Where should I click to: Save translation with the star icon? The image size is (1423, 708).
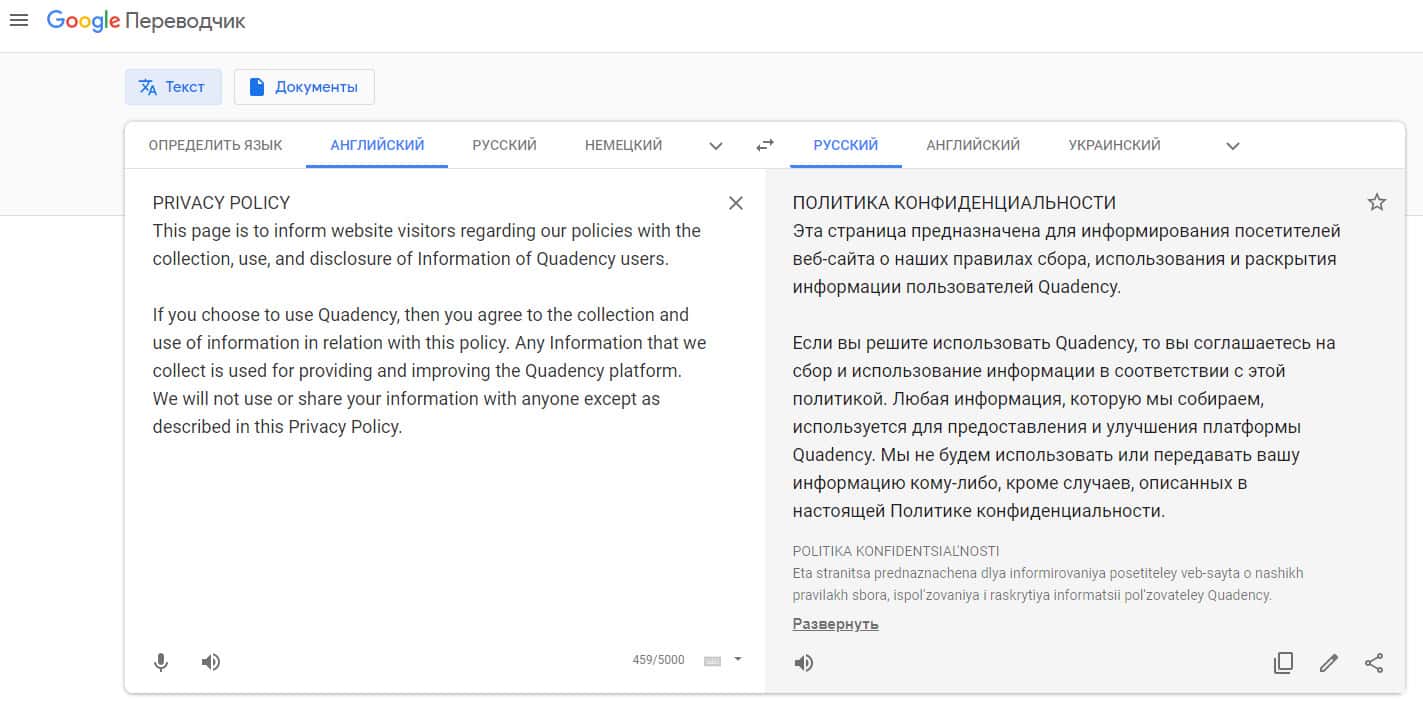[x=1377, y=203]
